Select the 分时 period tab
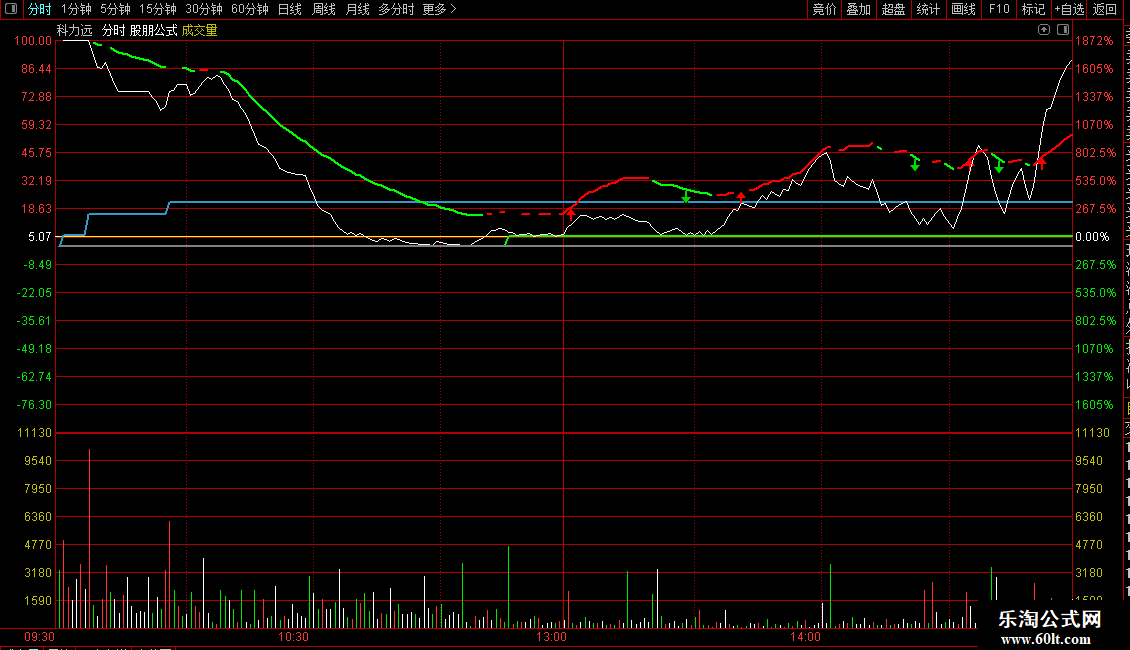Viewport: 1130px width, 650px height. click(x=40, y=9)
